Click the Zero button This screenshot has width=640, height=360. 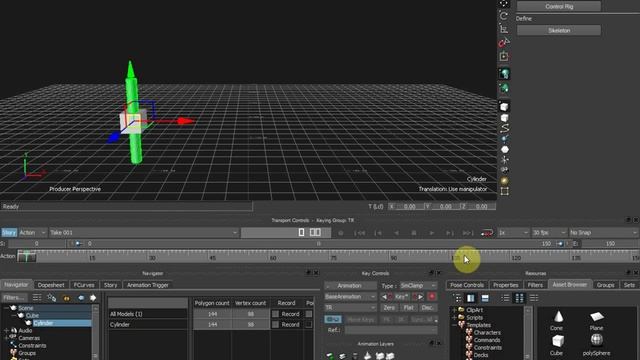[389, 307]
